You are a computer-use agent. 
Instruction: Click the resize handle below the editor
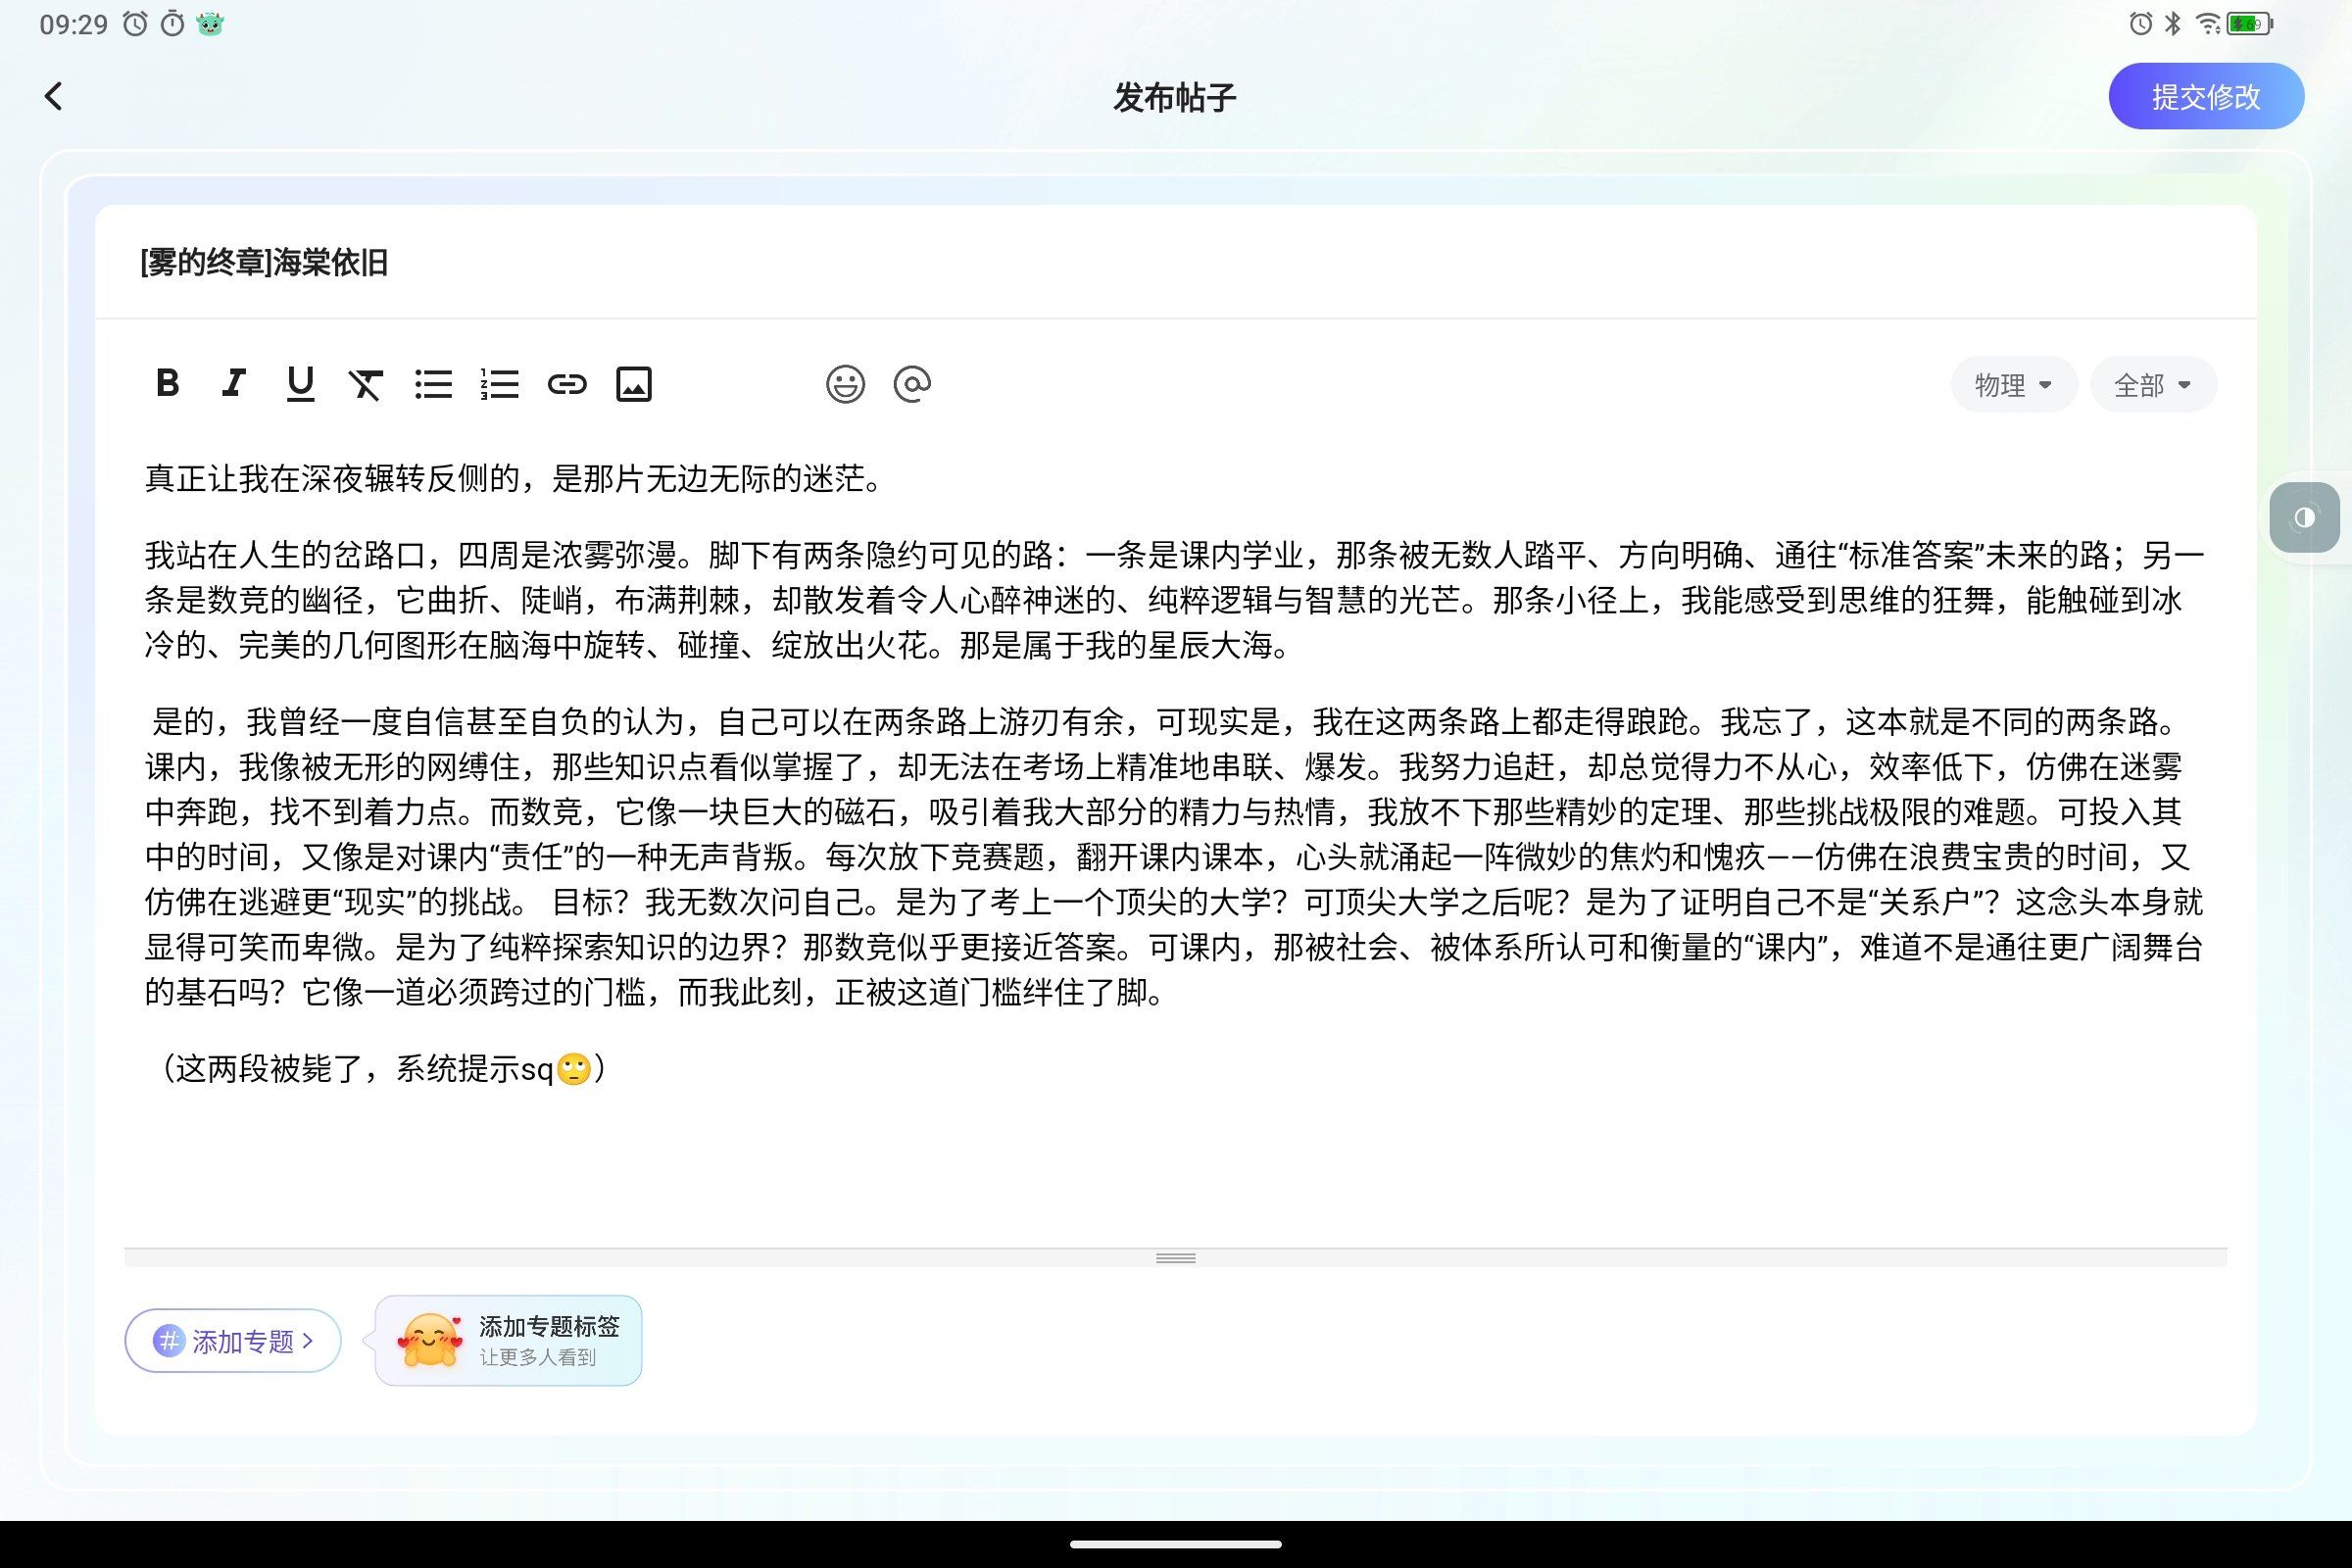1175,1258
